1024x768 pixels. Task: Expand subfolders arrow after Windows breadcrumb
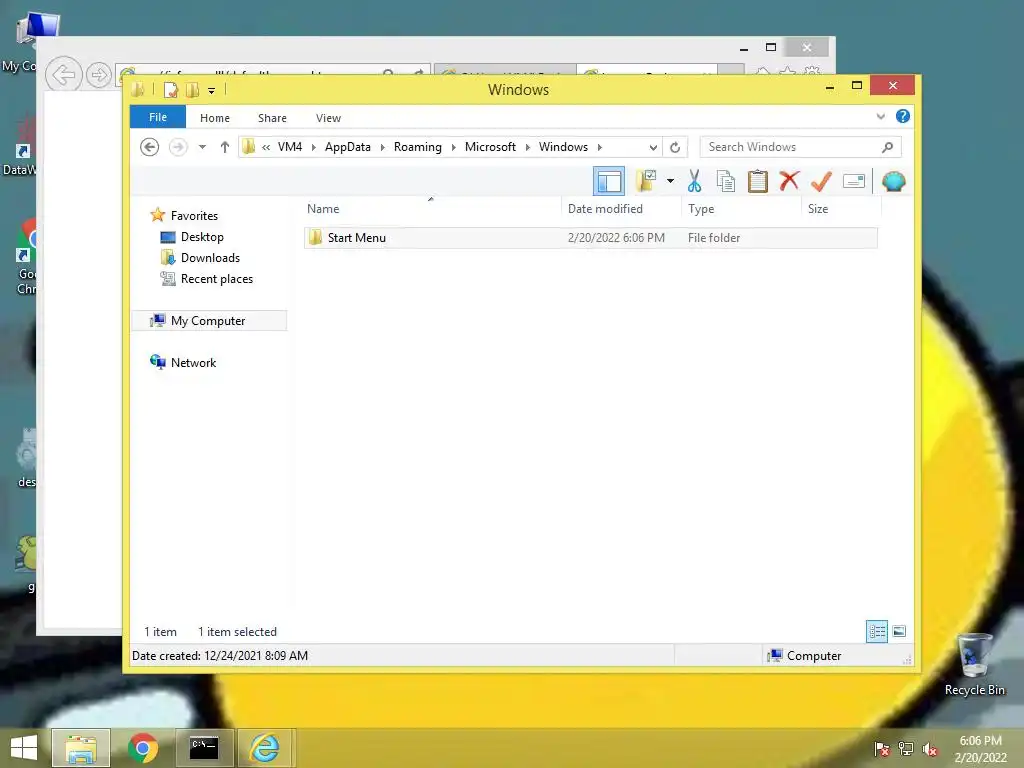tap(600, 148)
